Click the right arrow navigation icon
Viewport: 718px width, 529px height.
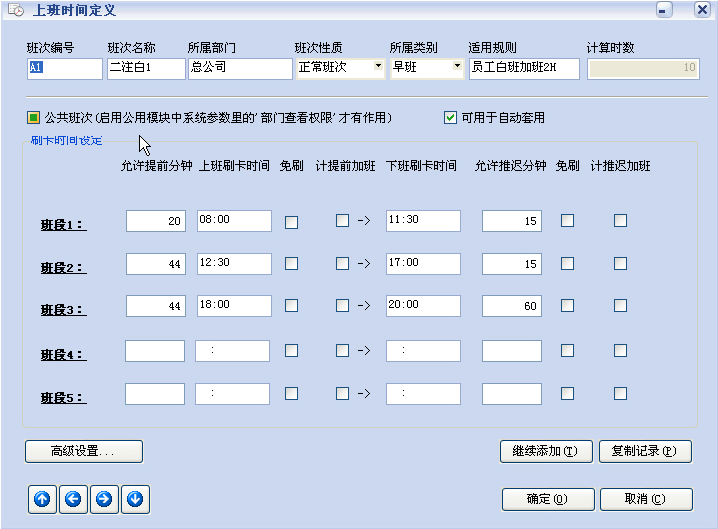pyautogui.click(x=103, y=498)
